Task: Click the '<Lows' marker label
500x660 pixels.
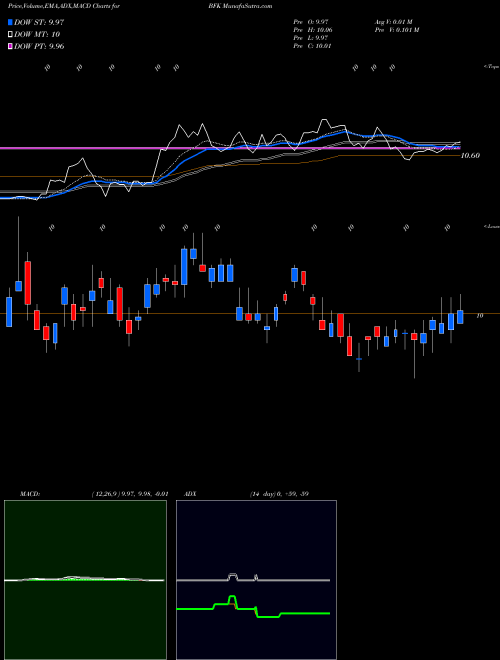Action: [491, 226]
